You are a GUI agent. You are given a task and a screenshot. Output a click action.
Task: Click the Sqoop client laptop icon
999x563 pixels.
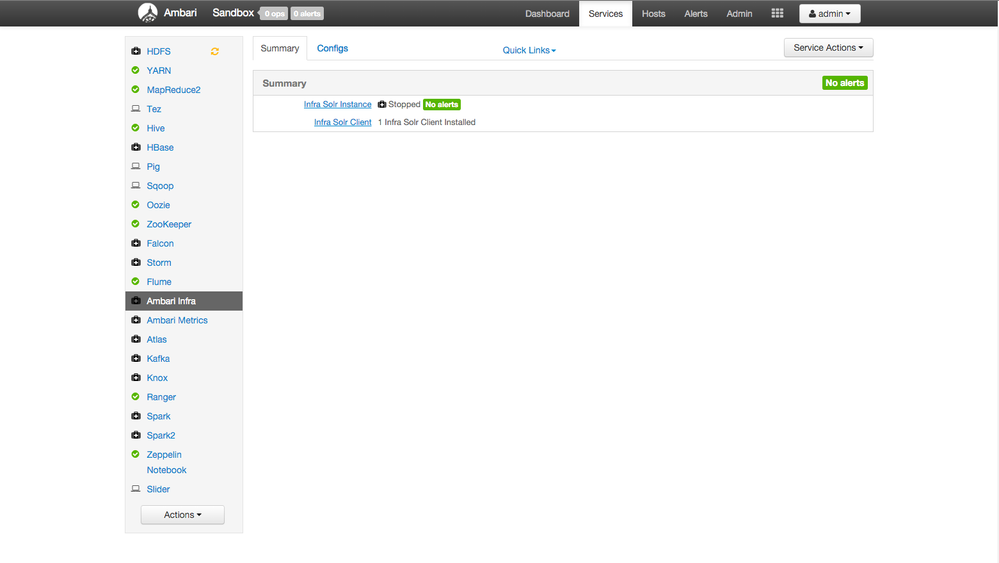pyautogui.click(x=136, y=185)
